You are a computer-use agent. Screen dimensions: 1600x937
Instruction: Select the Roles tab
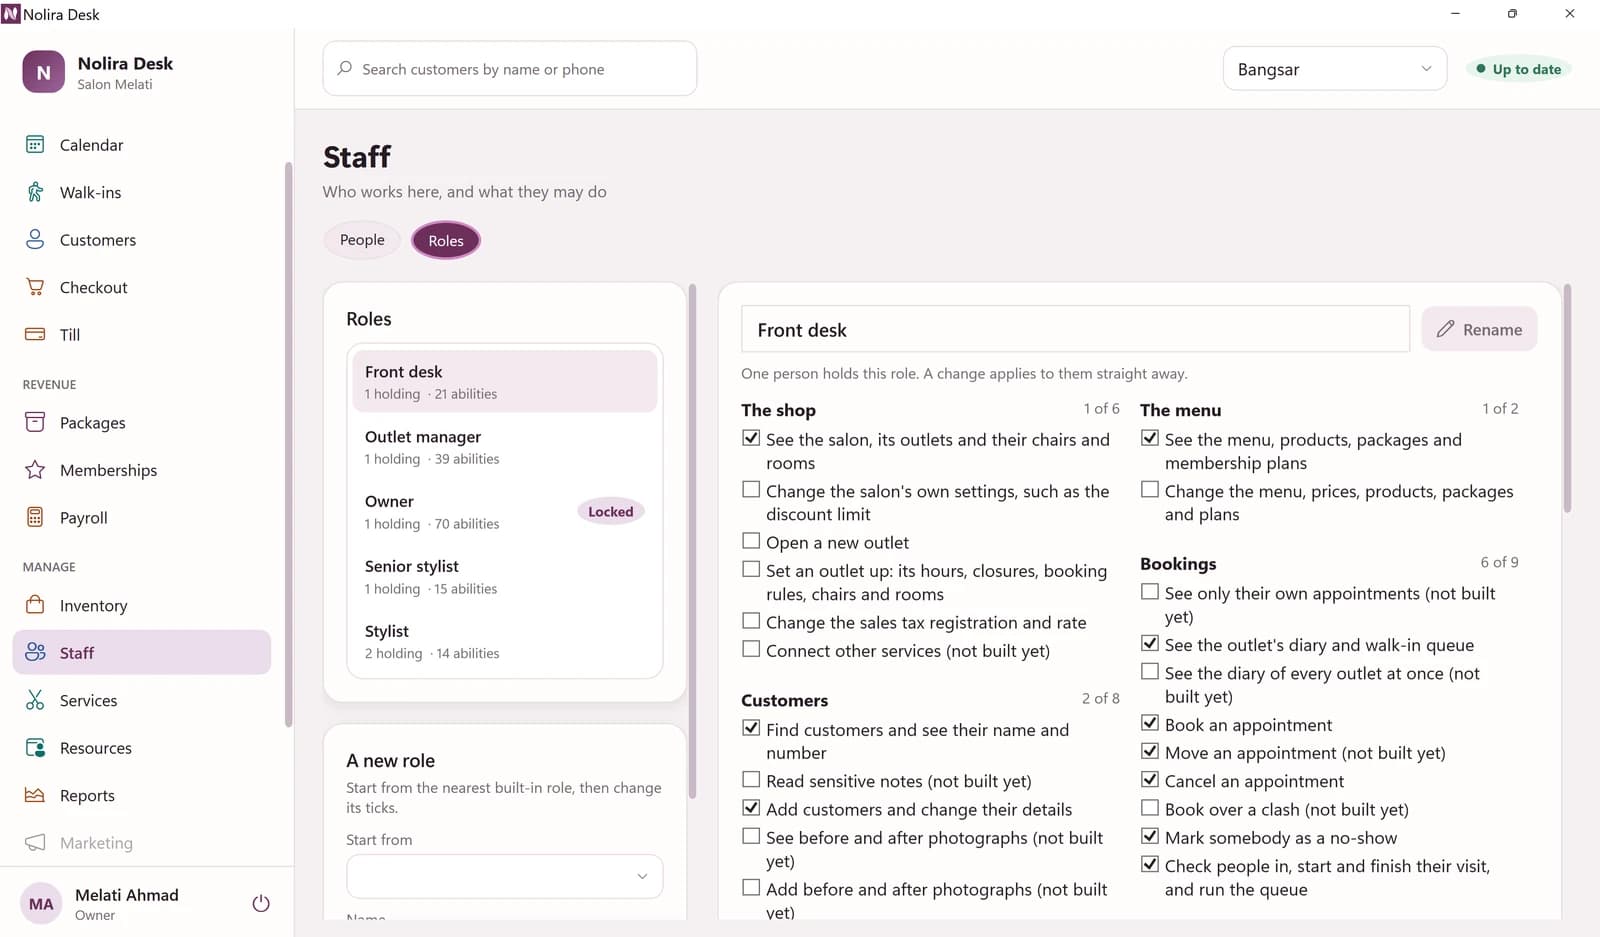[x=446, y=240]
